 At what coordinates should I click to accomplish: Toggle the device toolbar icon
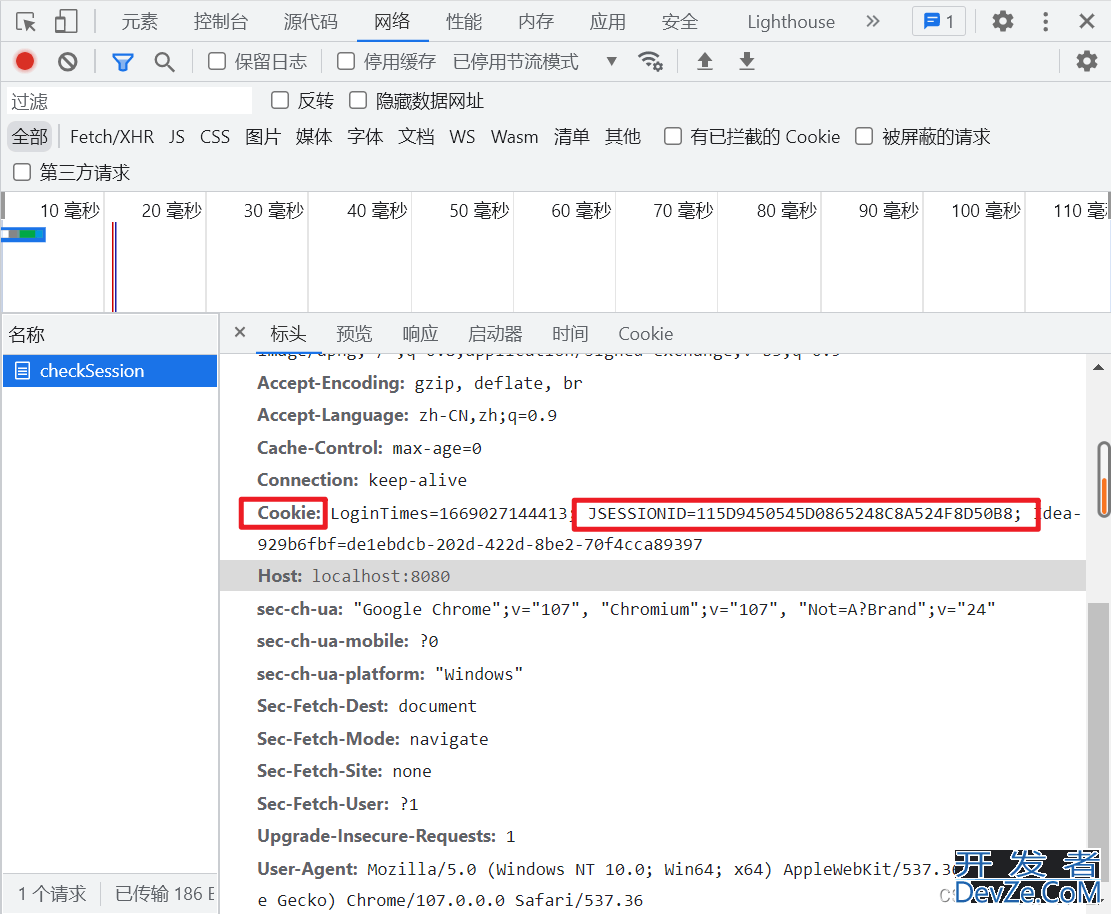point(66,21)
